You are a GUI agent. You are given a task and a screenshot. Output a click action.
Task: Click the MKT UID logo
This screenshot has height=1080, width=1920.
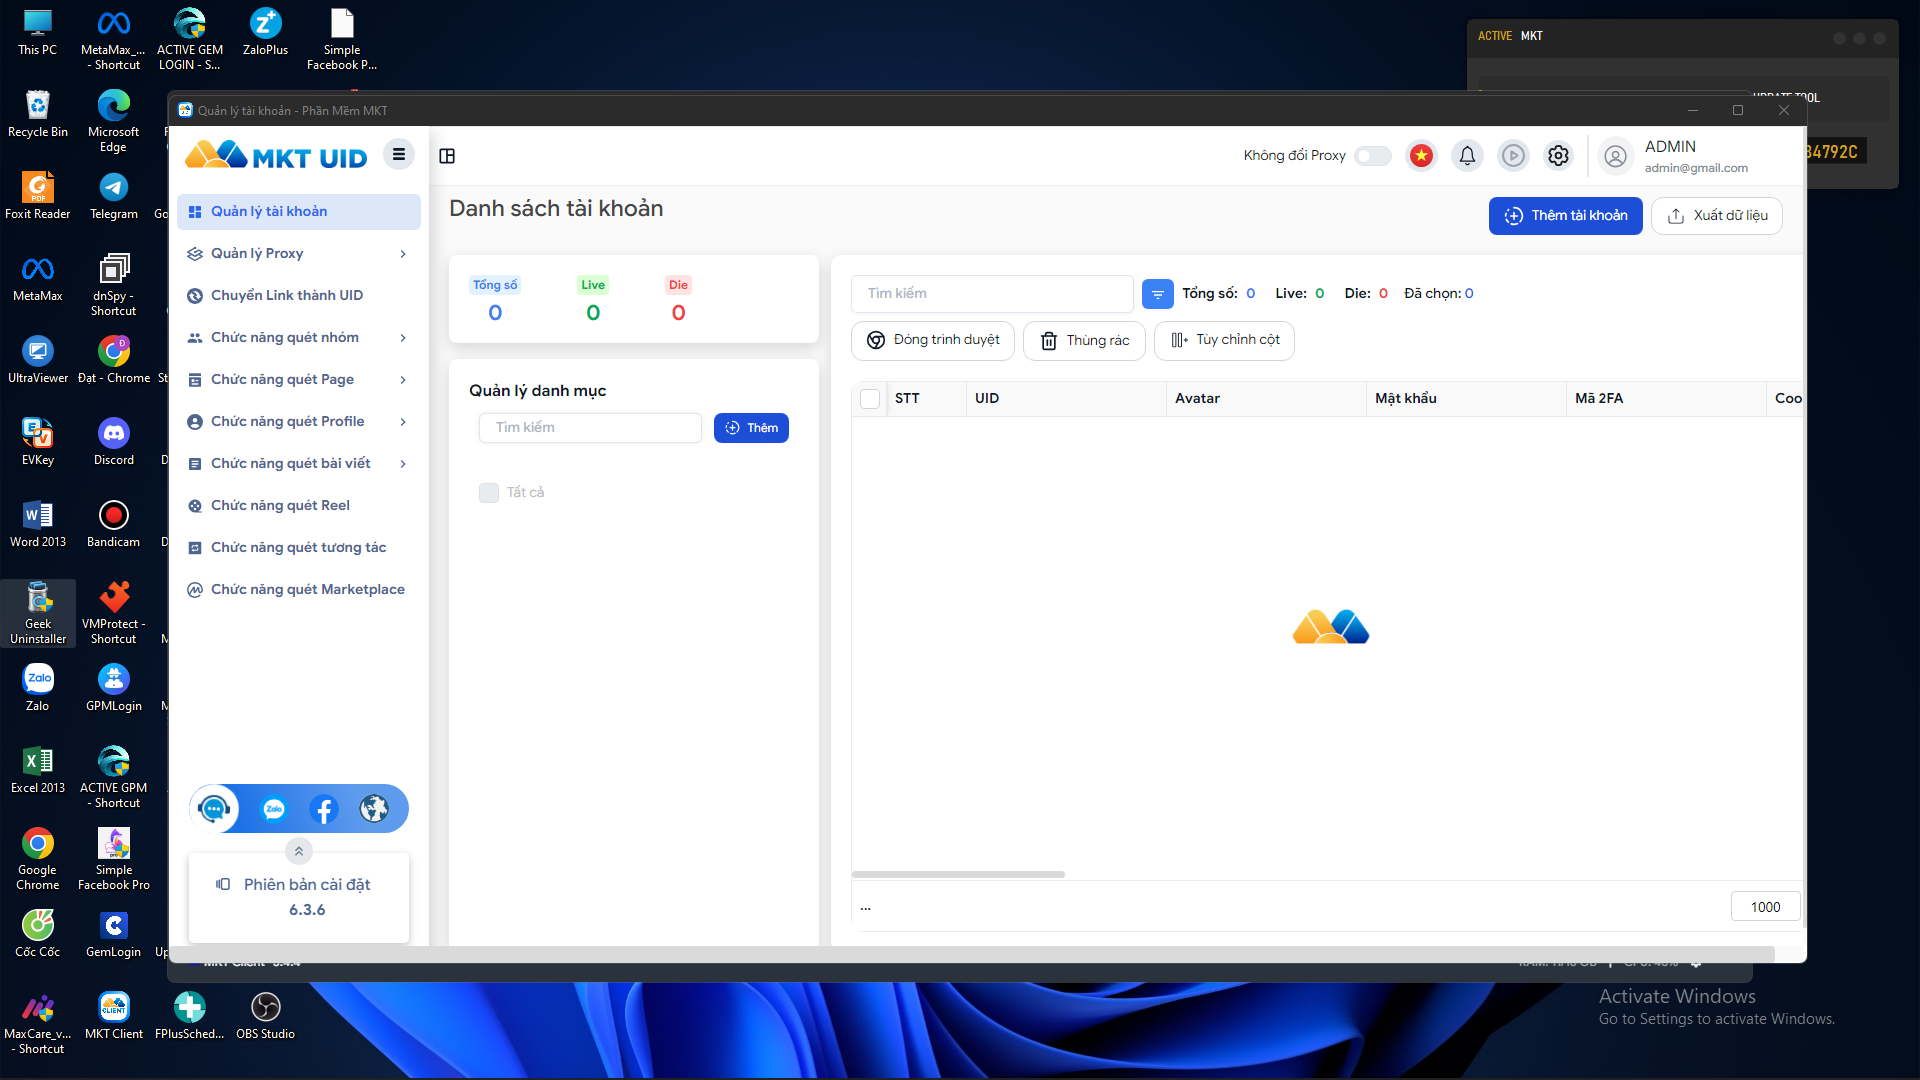[x=276, y=155]
